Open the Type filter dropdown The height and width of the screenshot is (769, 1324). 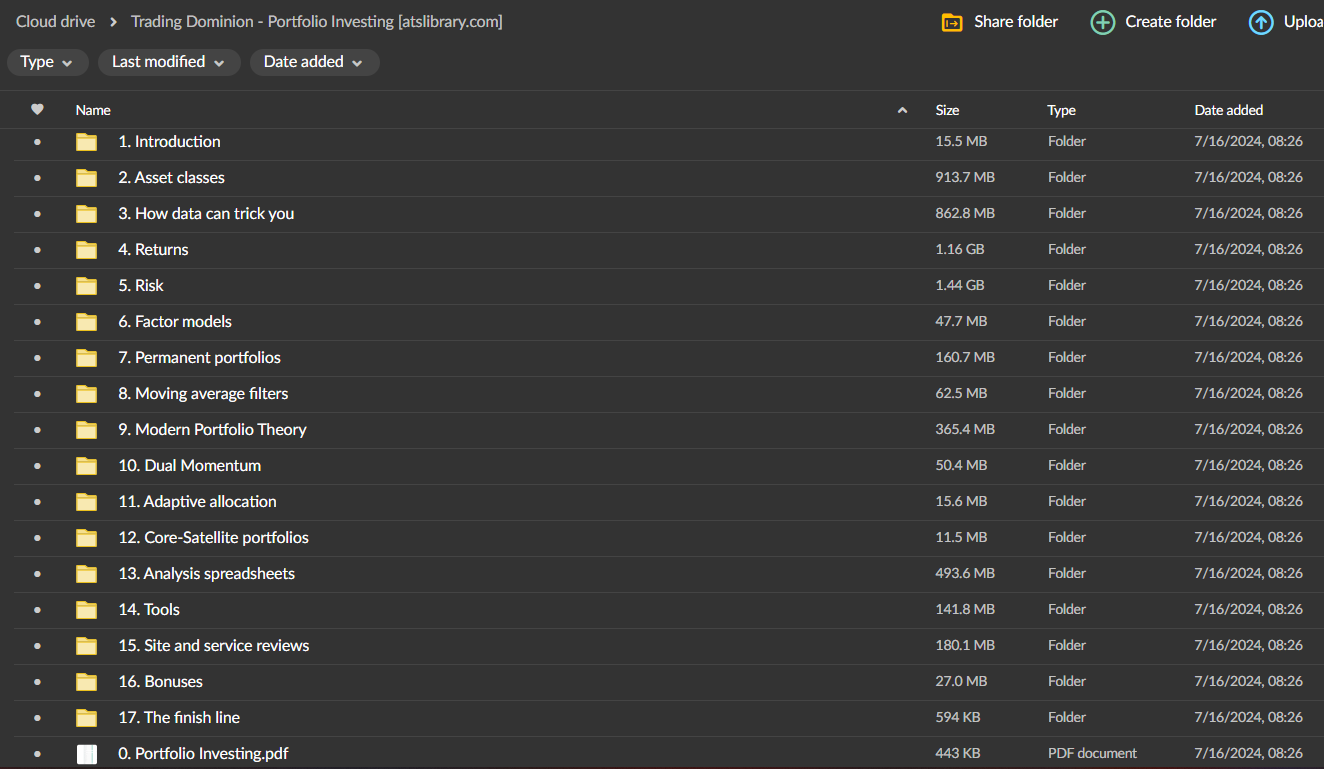(x=47, y=62)
